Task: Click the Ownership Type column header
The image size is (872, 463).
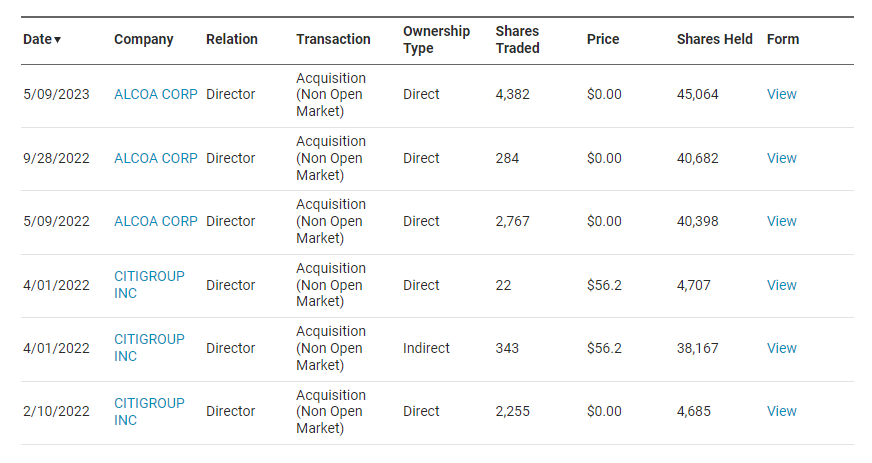Action: click(437, 39)
